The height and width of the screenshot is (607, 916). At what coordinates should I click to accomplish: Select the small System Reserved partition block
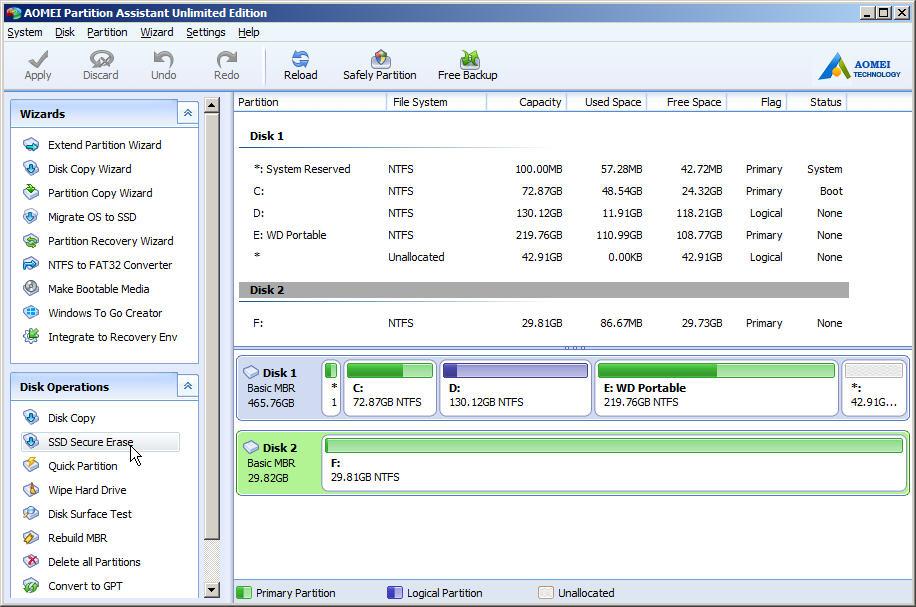(x=331, y=387)
